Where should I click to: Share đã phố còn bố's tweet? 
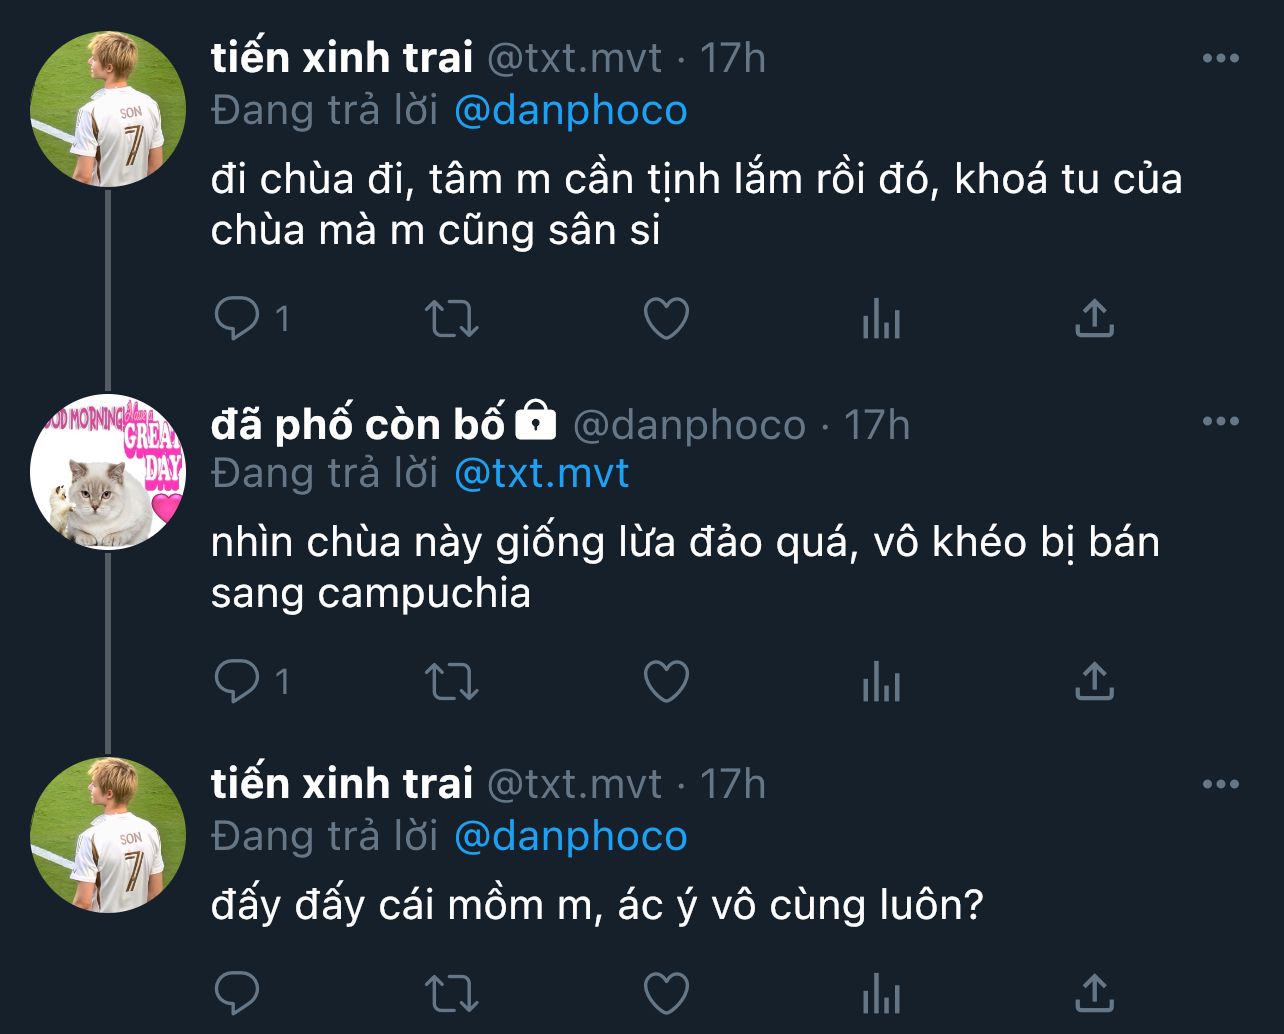click(1094, 681)
